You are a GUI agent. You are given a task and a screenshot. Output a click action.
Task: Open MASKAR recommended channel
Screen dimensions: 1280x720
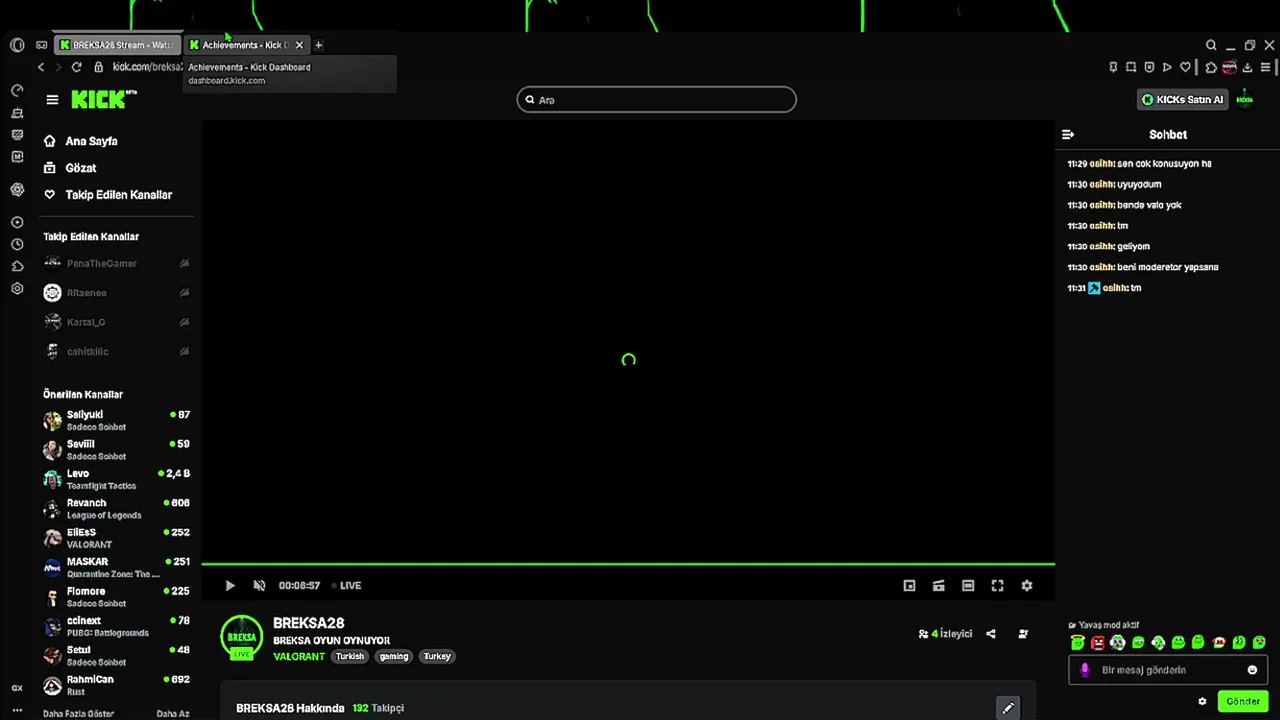(x=117, y=568)
